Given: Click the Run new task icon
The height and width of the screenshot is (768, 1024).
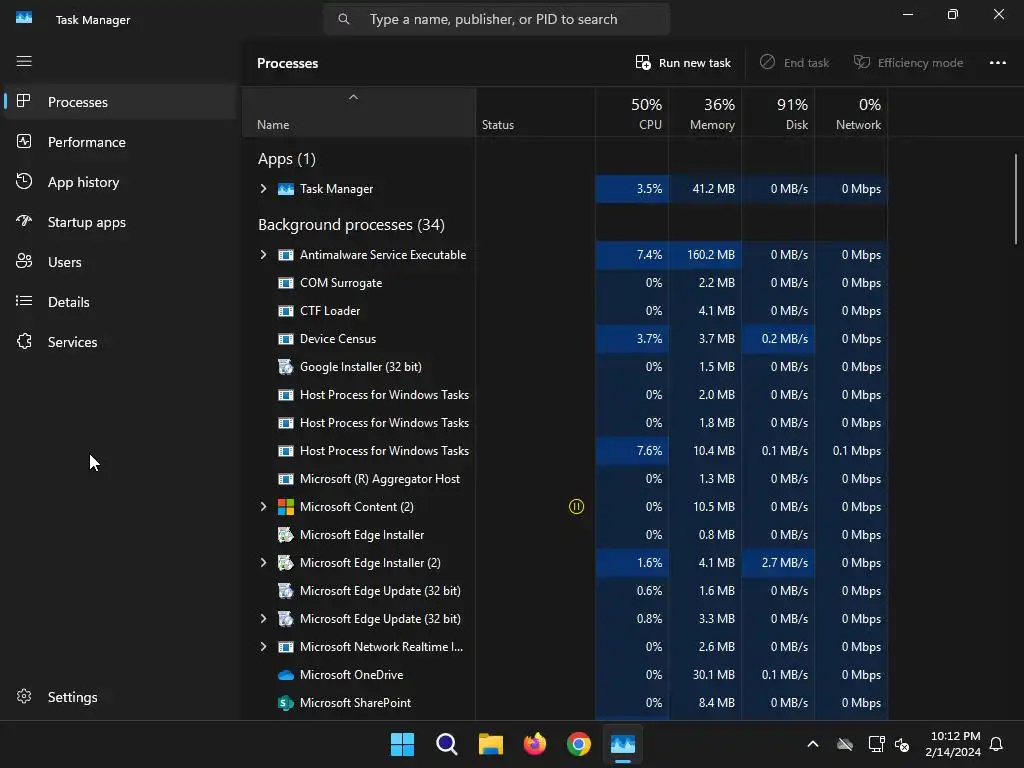Looking at the screenshot, I should [x=643, y=62].
